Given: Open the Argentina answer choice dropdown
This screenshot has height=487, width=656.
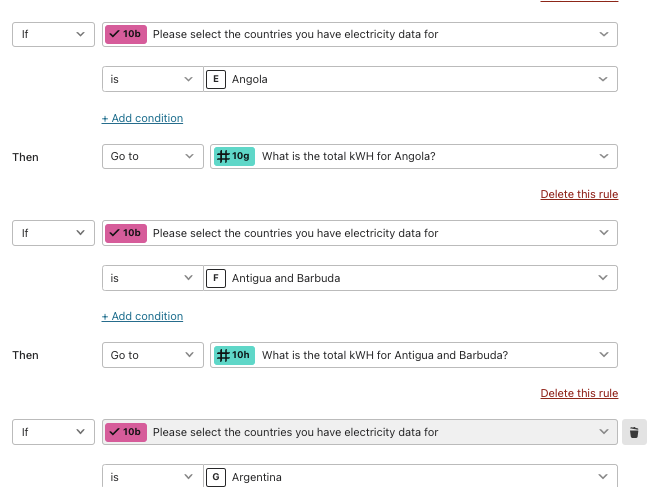Looking at the screenshot, I should click(410, 476).
